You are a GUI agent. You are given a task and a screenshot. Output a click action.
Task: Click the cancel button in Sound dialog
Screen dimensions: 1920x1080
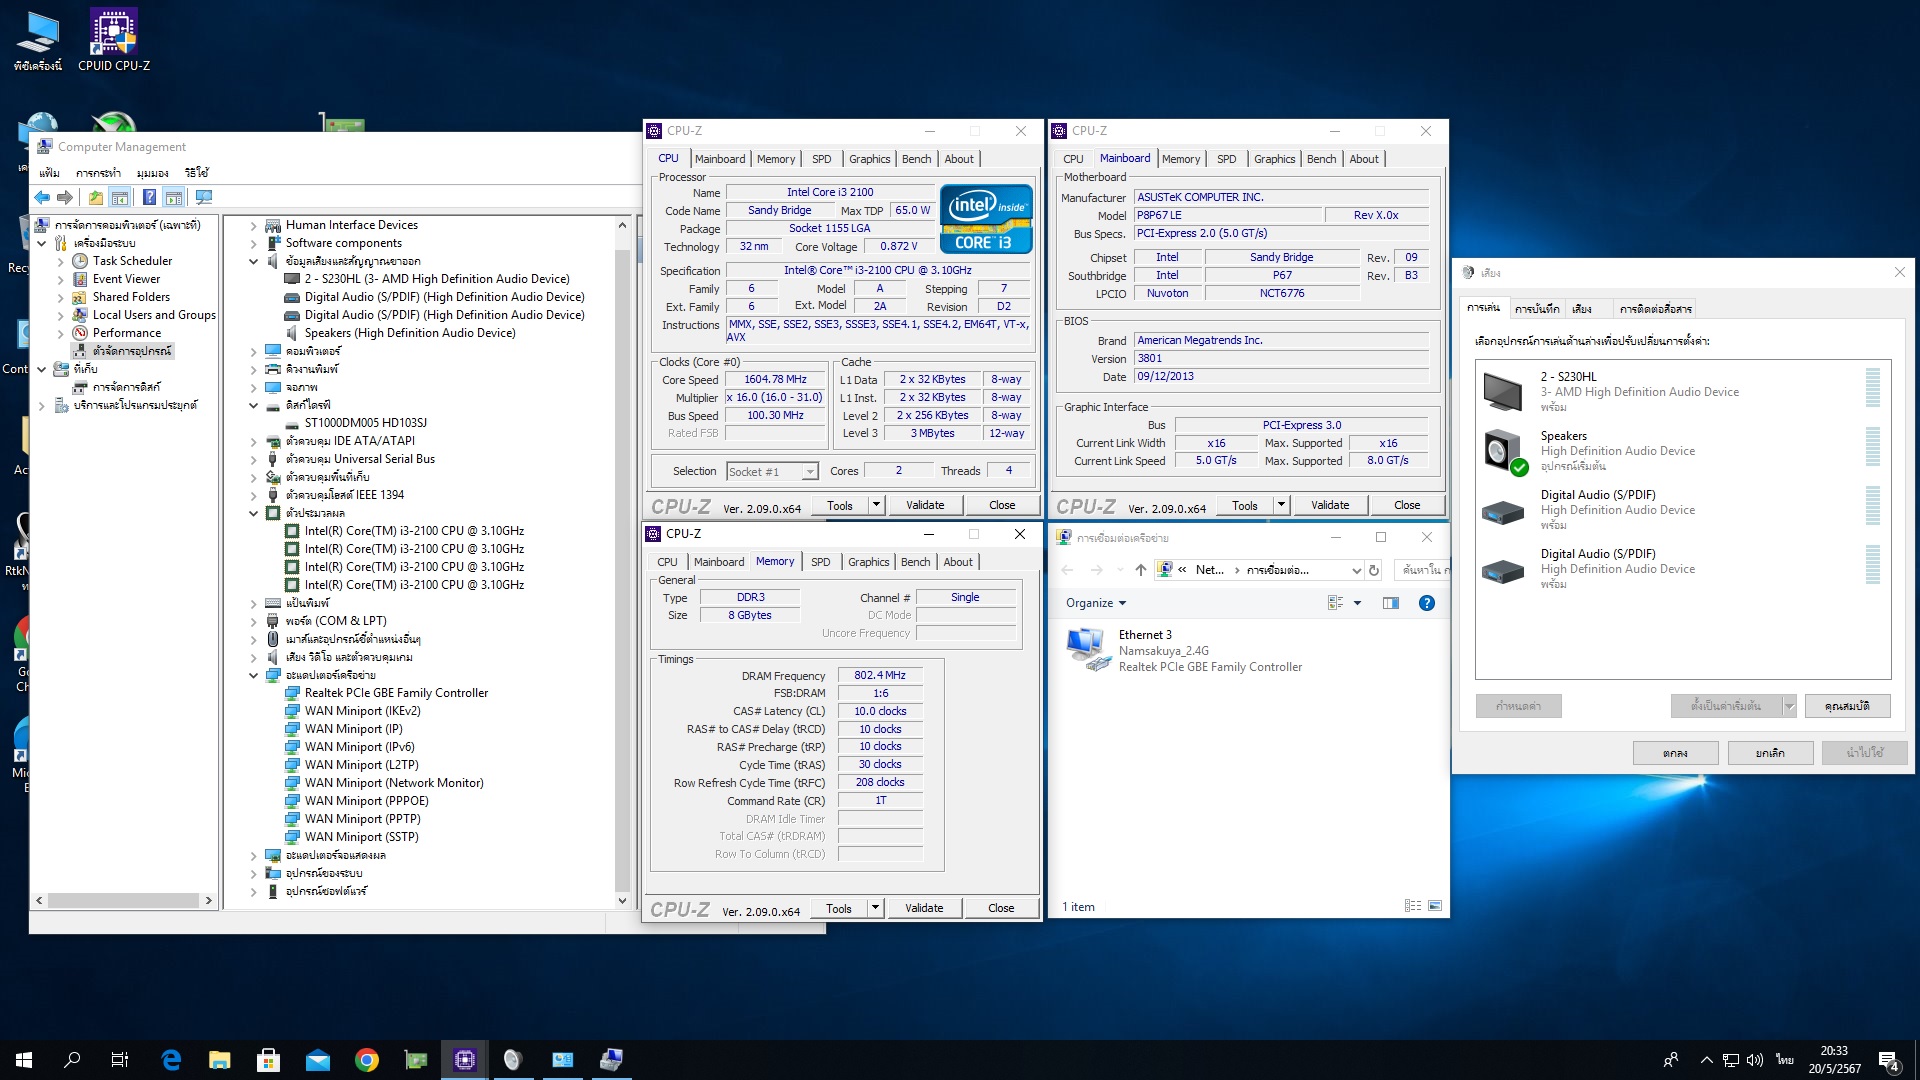pos(1770,753)
